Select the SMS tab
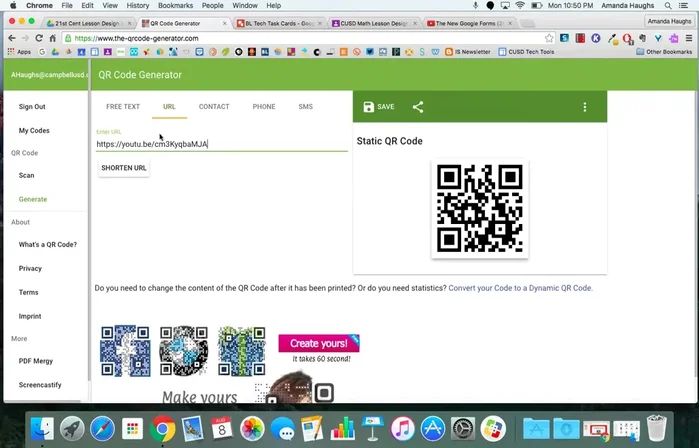Screen dimensions: 699x448 tap(305, 106)
